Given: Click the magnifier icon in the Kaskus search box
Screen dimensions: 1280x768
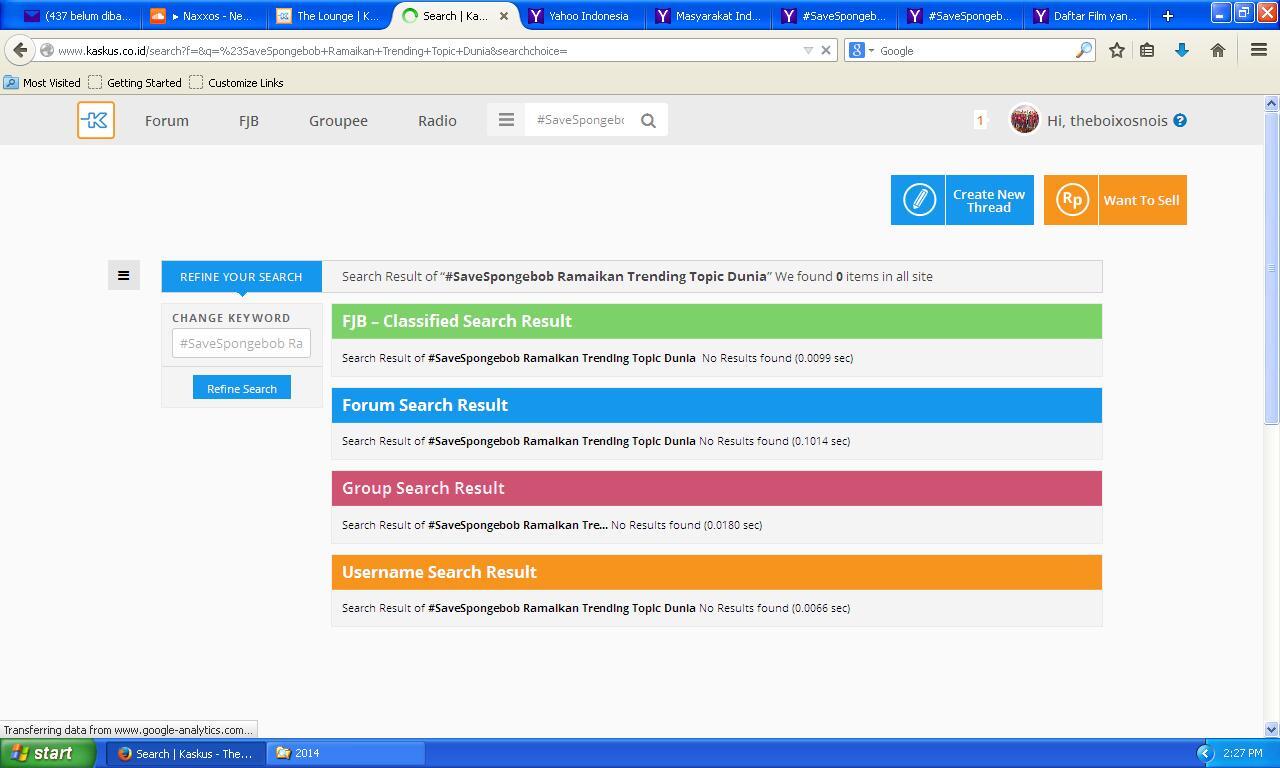Looking at the screenshot, I should 648,120.
